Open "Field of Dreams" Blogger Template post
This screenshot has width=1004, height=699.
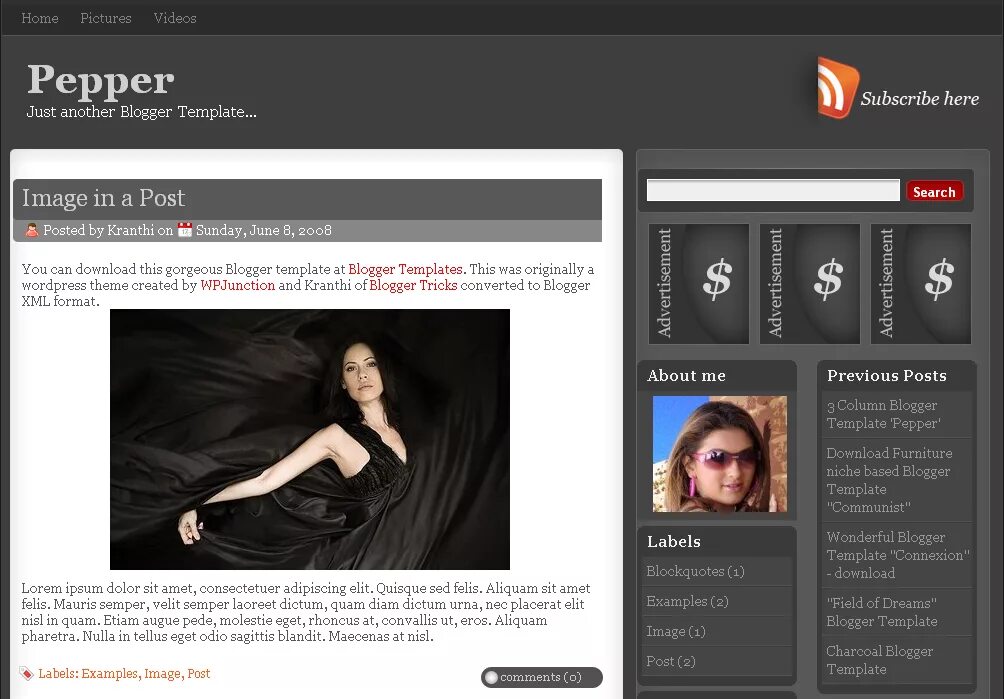click(x=882, y=612)
